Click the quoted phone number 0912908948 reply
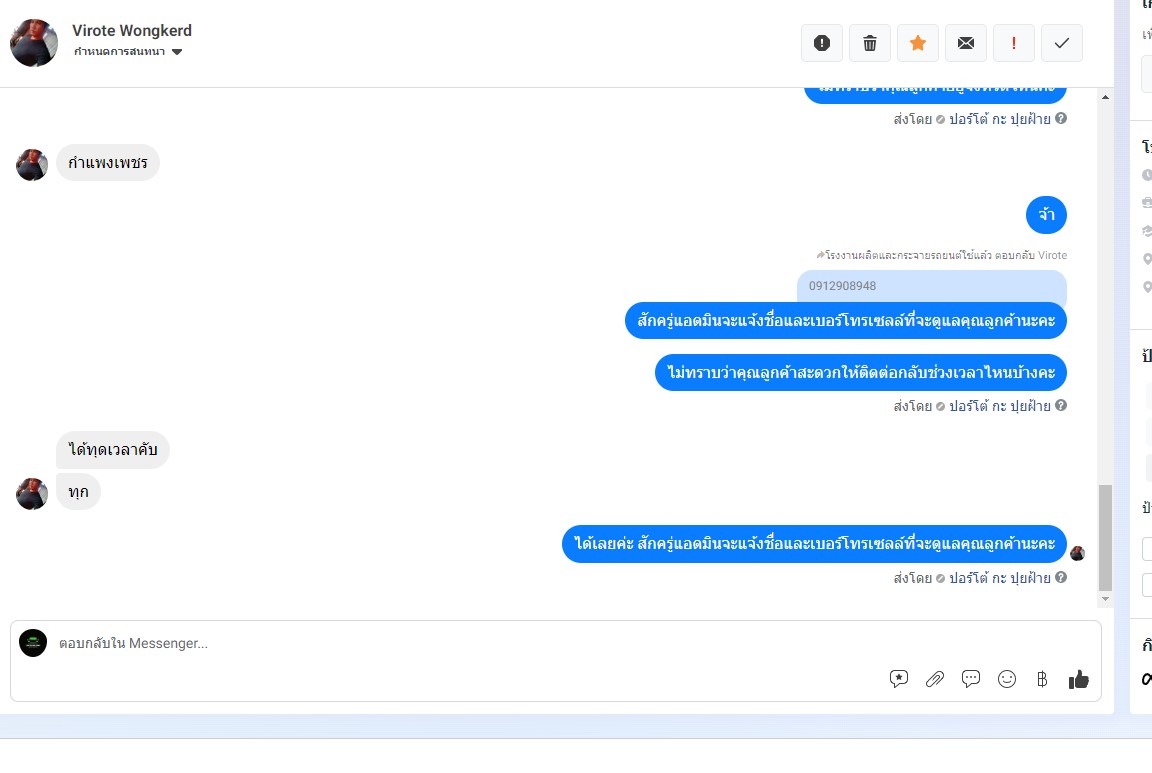Image resolution: width=1152 pixels, height=773 pixels. [x=932, y=286]
